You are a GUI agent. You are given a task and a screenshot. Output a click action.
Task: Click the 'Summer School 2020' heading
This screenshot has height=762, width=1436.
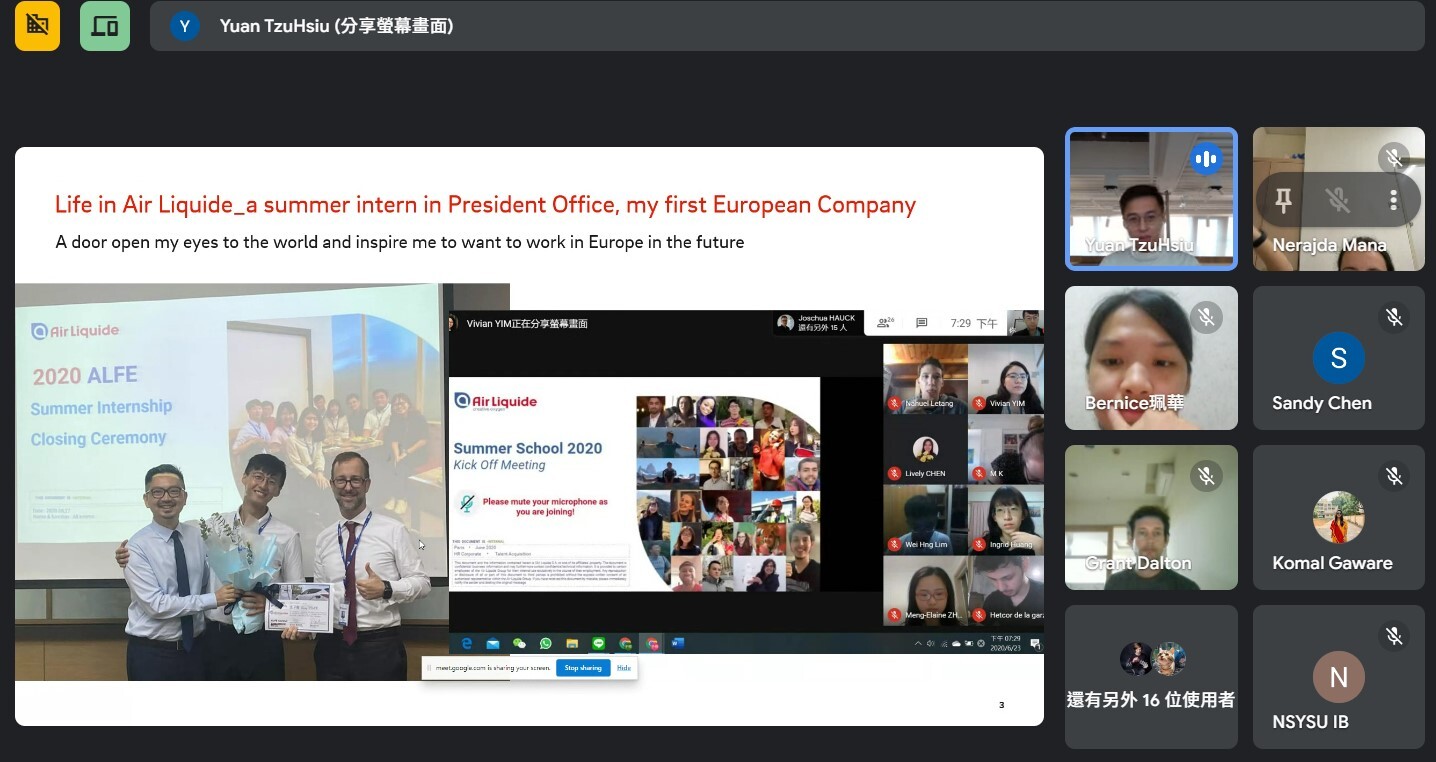[528, 448]
